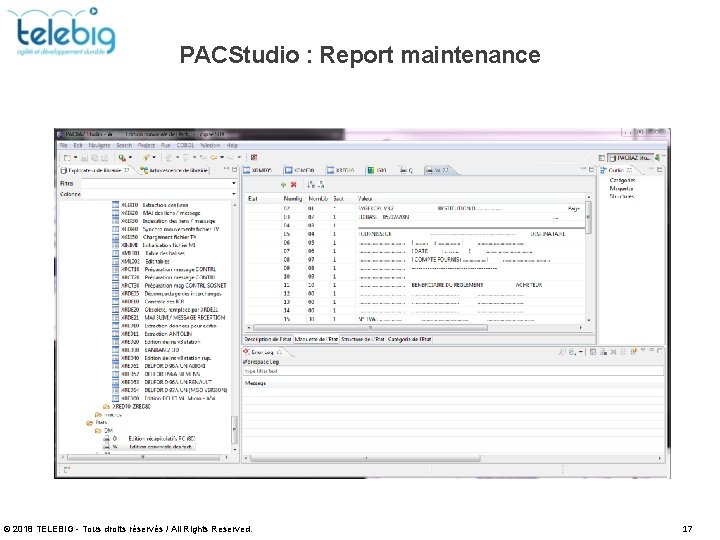Open the Maquette de l'Etat tab

coord(316,339)
